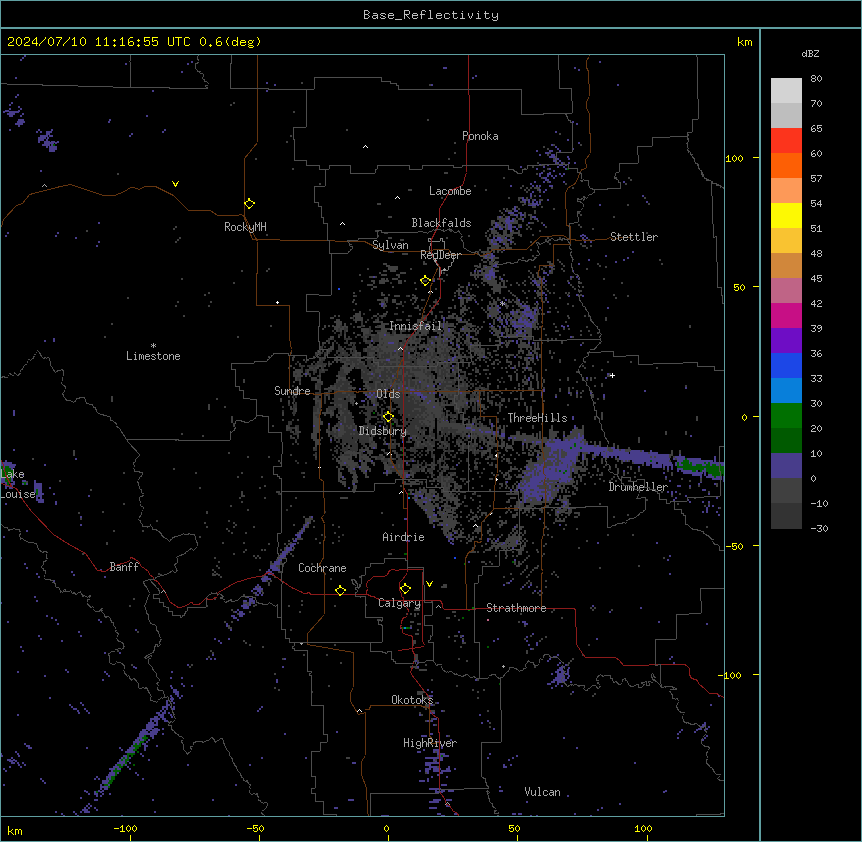Select the 65 dBZ red color swatch
Image resolution: width=862 pixels, height=842 pixels.
(786, 140)
